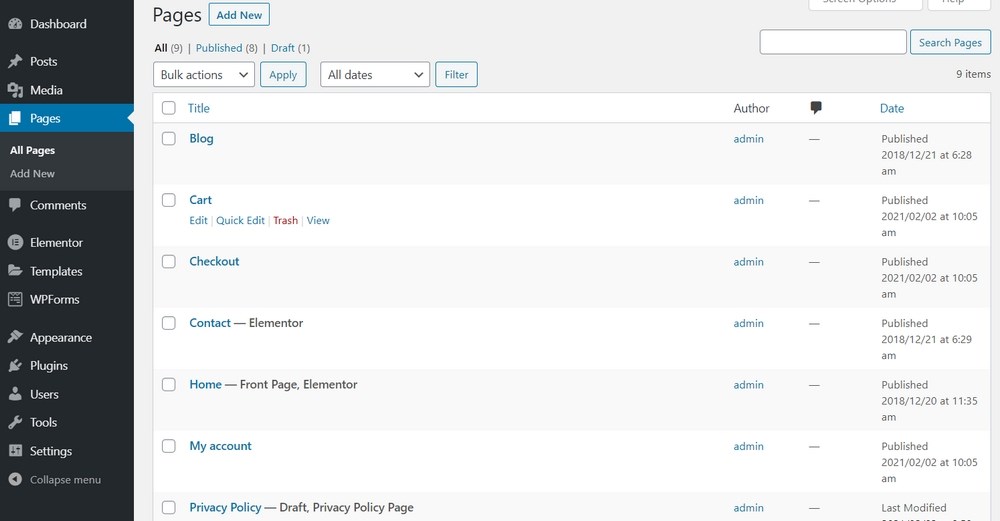Open the Bulk actions dropdown
Image resolution: width=1000 pixels, height=521 pixels.
(204, 75)
